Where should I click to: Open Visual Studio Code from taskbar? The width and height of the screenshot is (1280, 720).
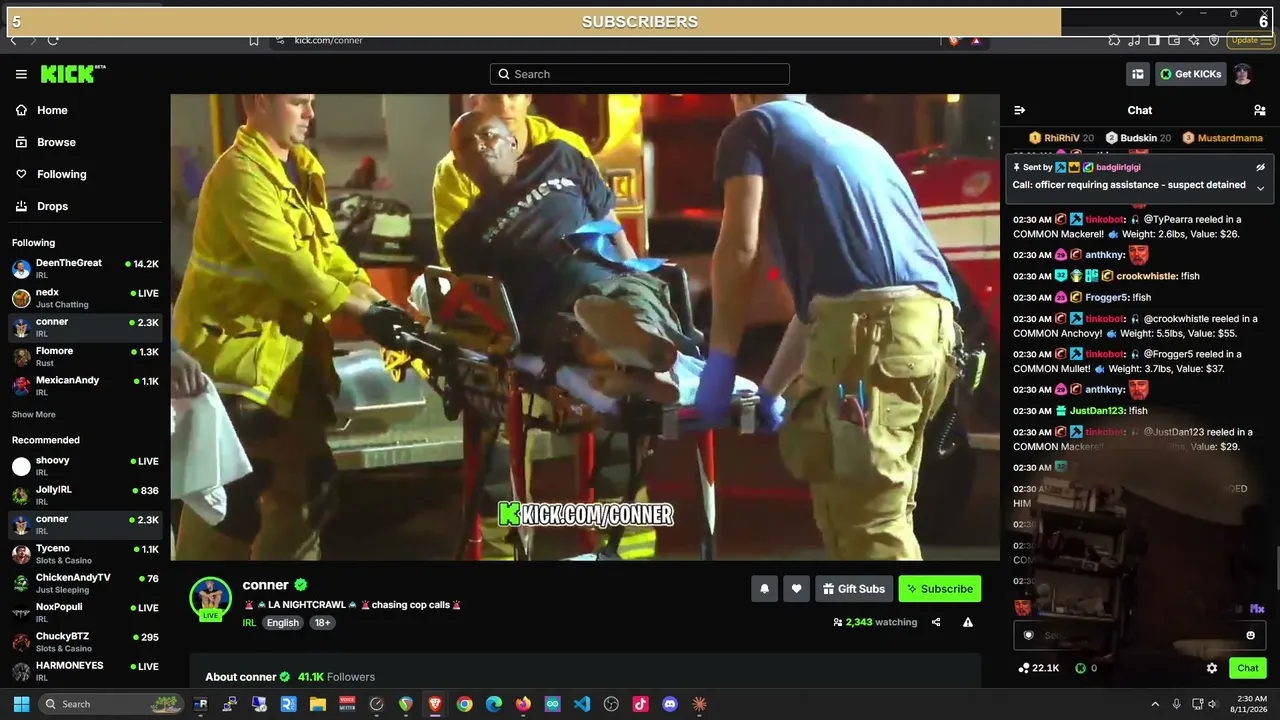[x=582, y=704]
